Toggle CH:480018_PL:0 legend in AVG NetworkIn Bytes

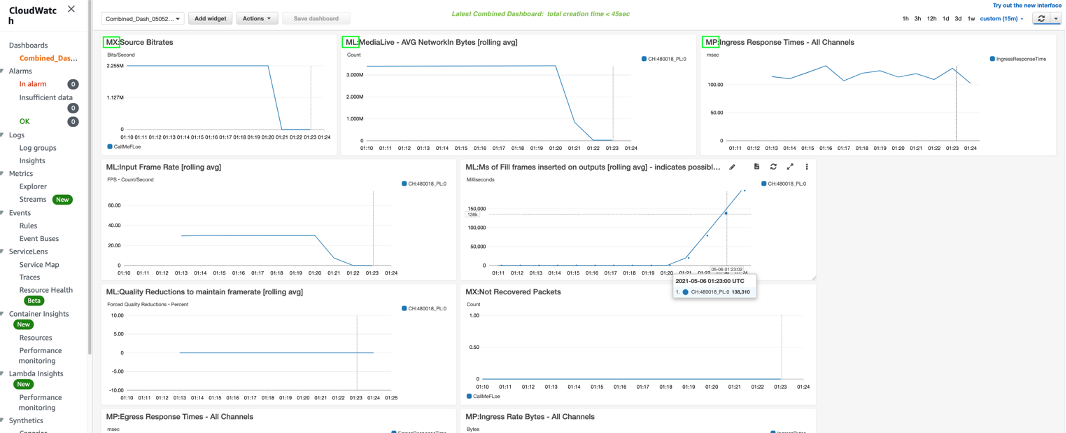[x=664, y=59]
